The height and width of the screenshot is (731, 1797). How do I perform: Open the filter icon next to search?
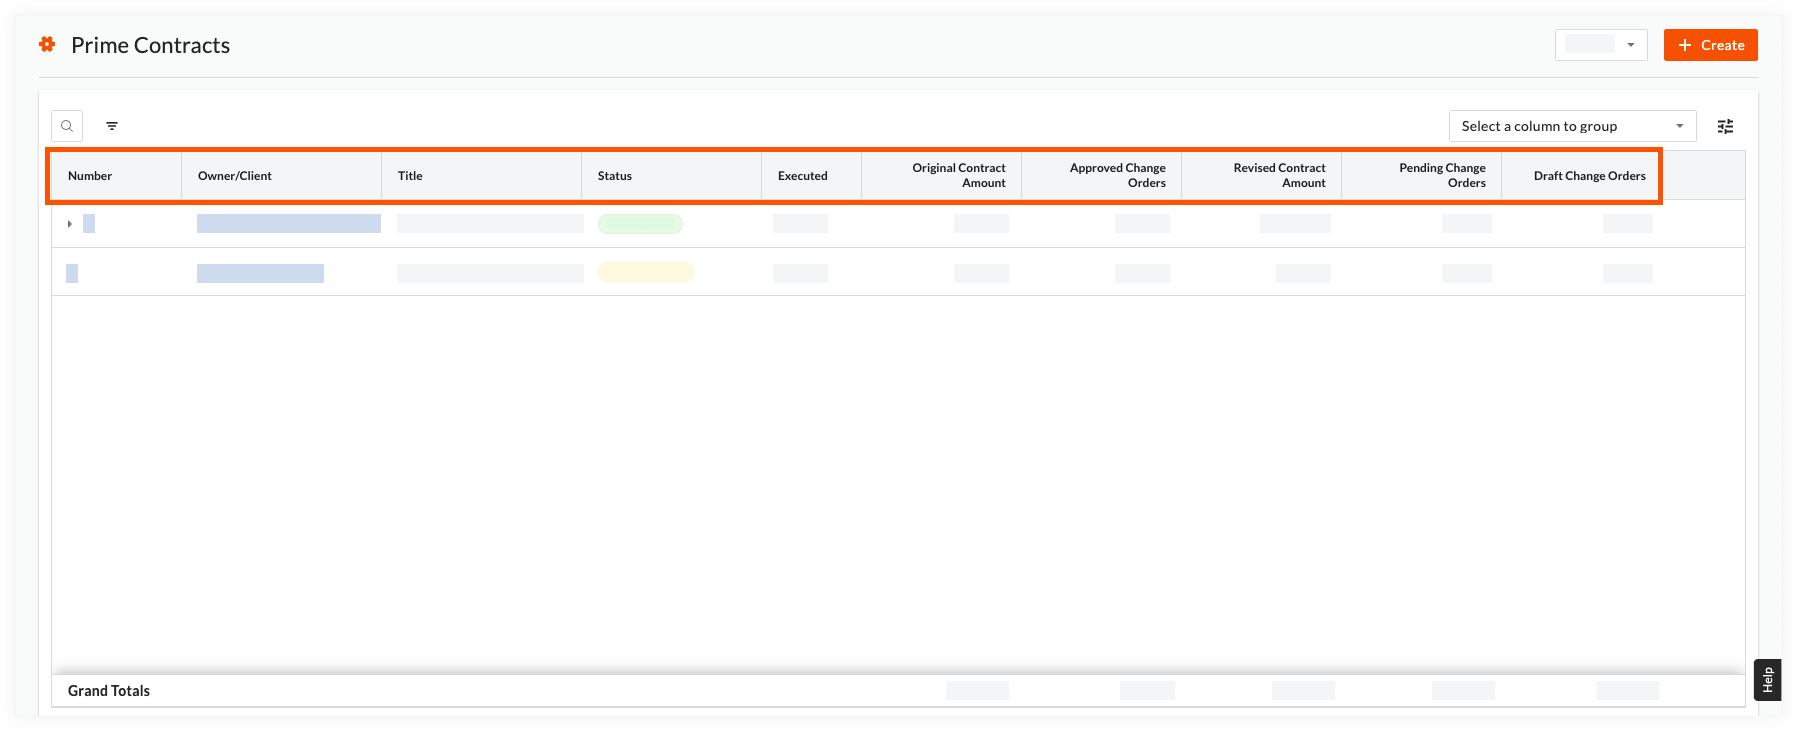tap(112, 126)
